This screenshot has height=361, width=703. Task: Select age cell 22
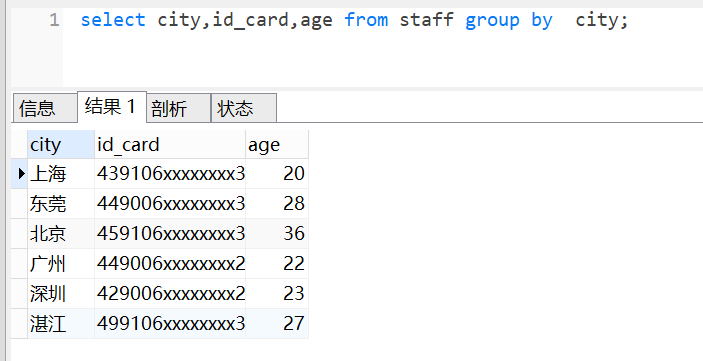[277, 264]
